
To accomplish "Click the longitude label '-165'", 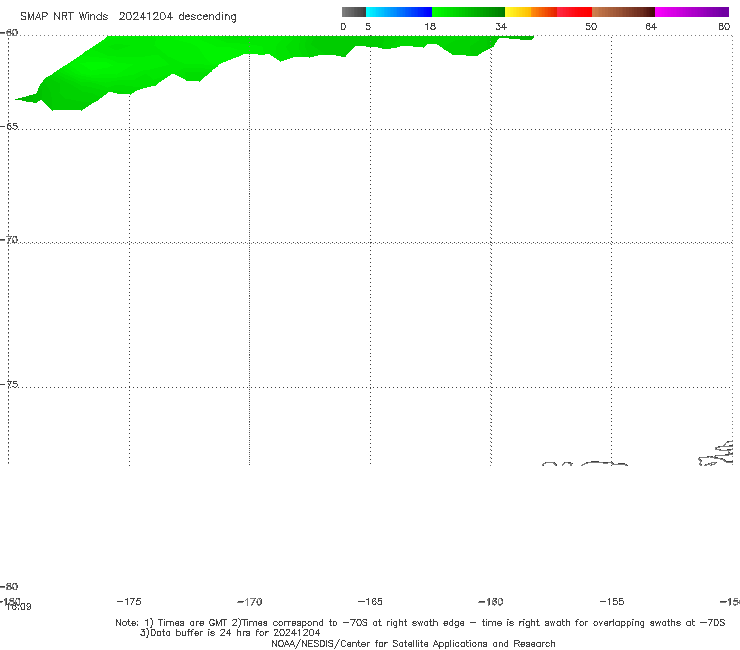I will pyautogui.click(x=370, y=601).
